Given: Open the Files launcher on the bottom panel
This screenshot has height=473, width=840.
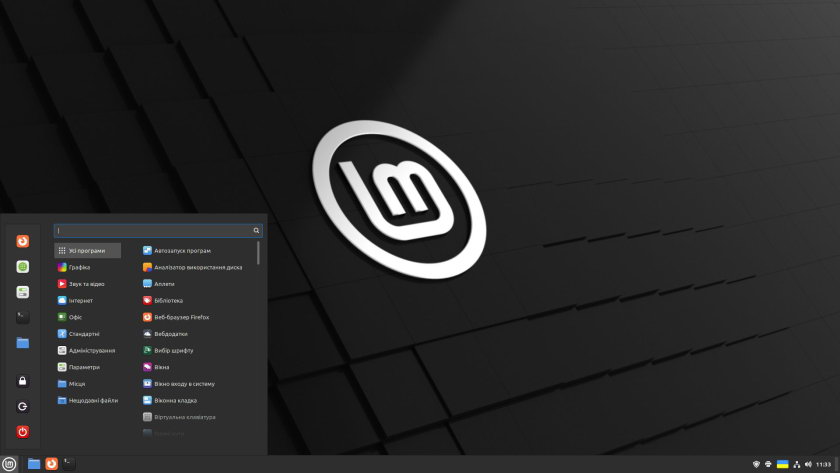Looking at the screenshot, I should 34,464.
